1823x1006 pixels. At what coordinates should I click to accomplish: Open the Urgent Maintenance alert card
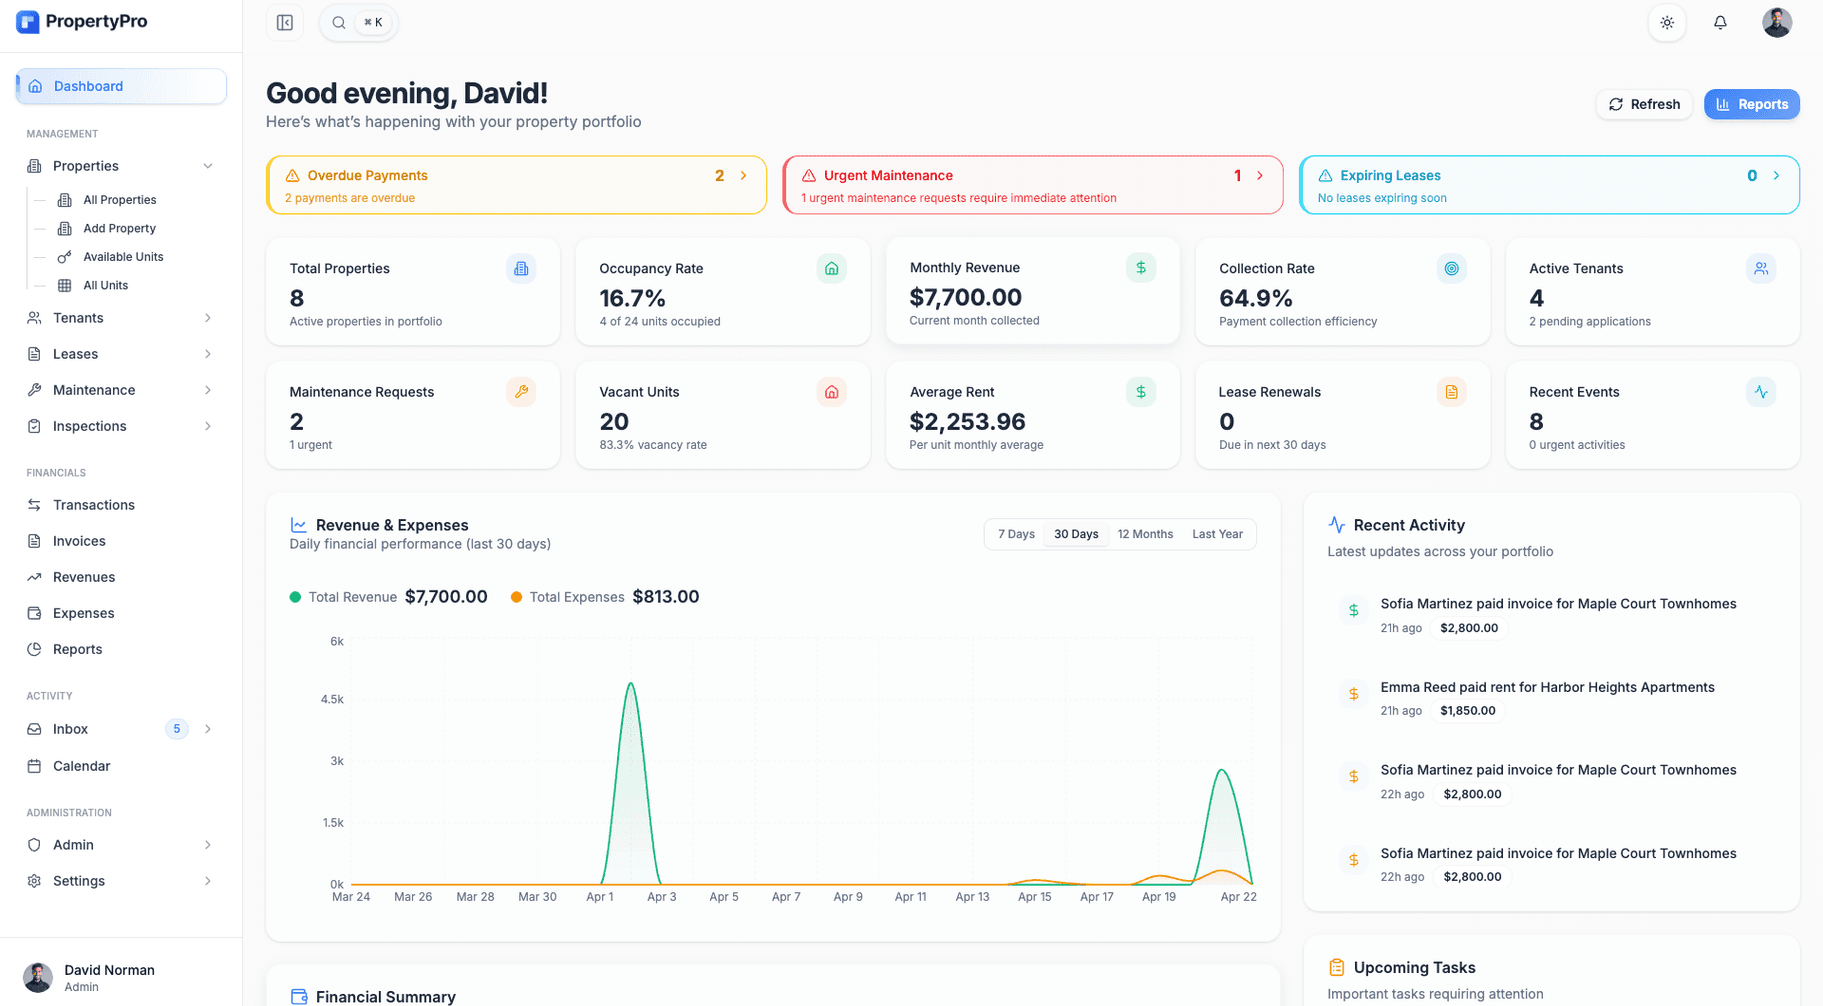(x=1033, y=185)
